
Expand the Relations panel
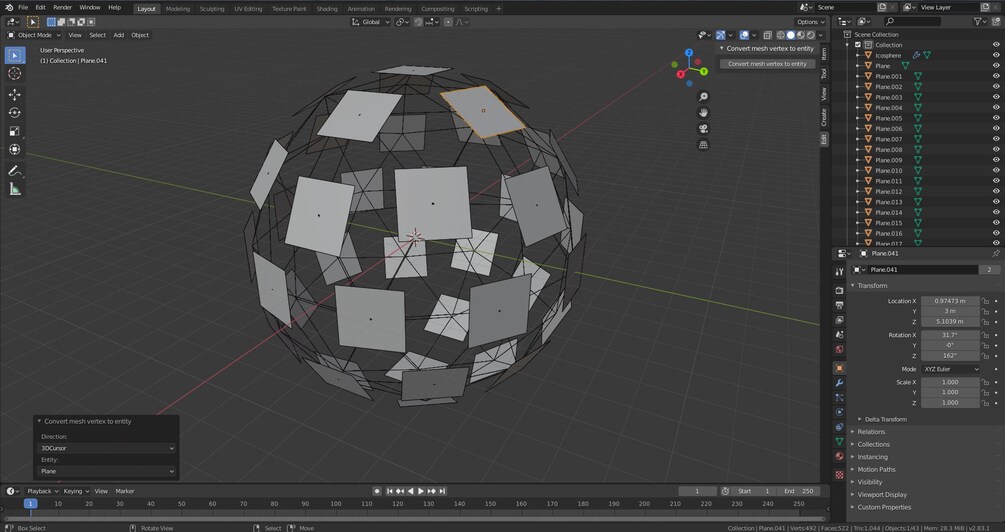(x=870, y=432)
